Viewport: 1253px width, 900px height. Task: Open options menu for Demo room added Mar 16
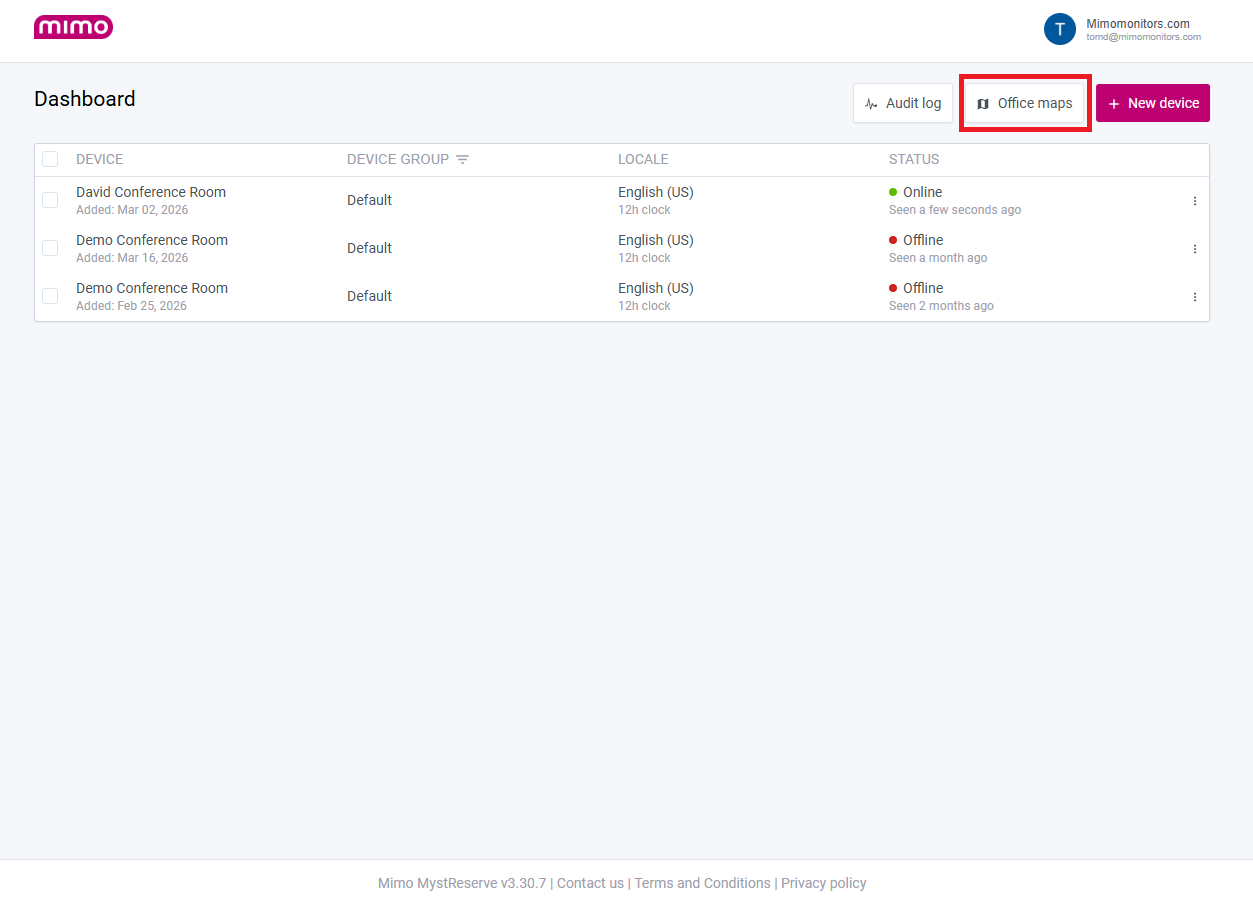point(1194,249)
